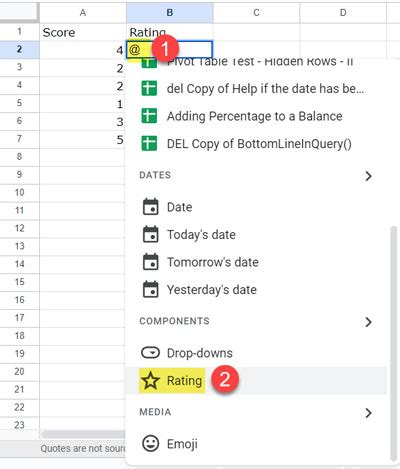This screenshot has height=469, width=400.
Task: Click calendar icon beside Today's date
Action: pyautogui.click(x=151, y=234)
